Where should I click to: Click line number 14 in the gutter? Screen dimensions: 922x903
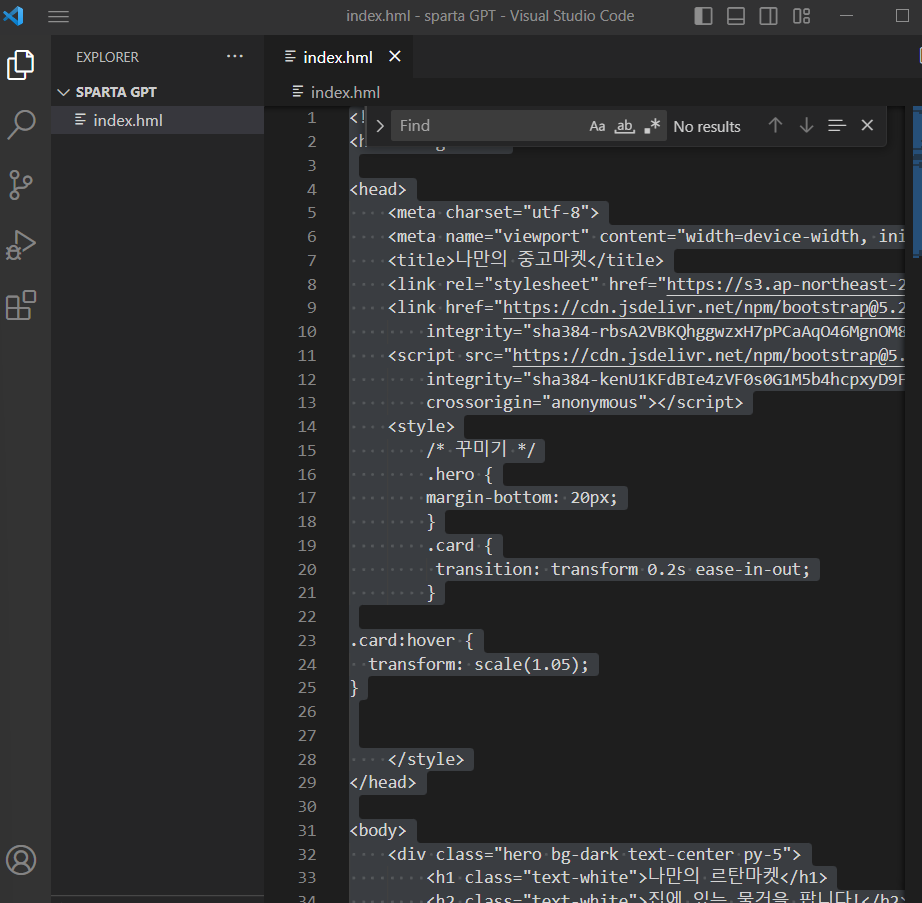[307, 427]
